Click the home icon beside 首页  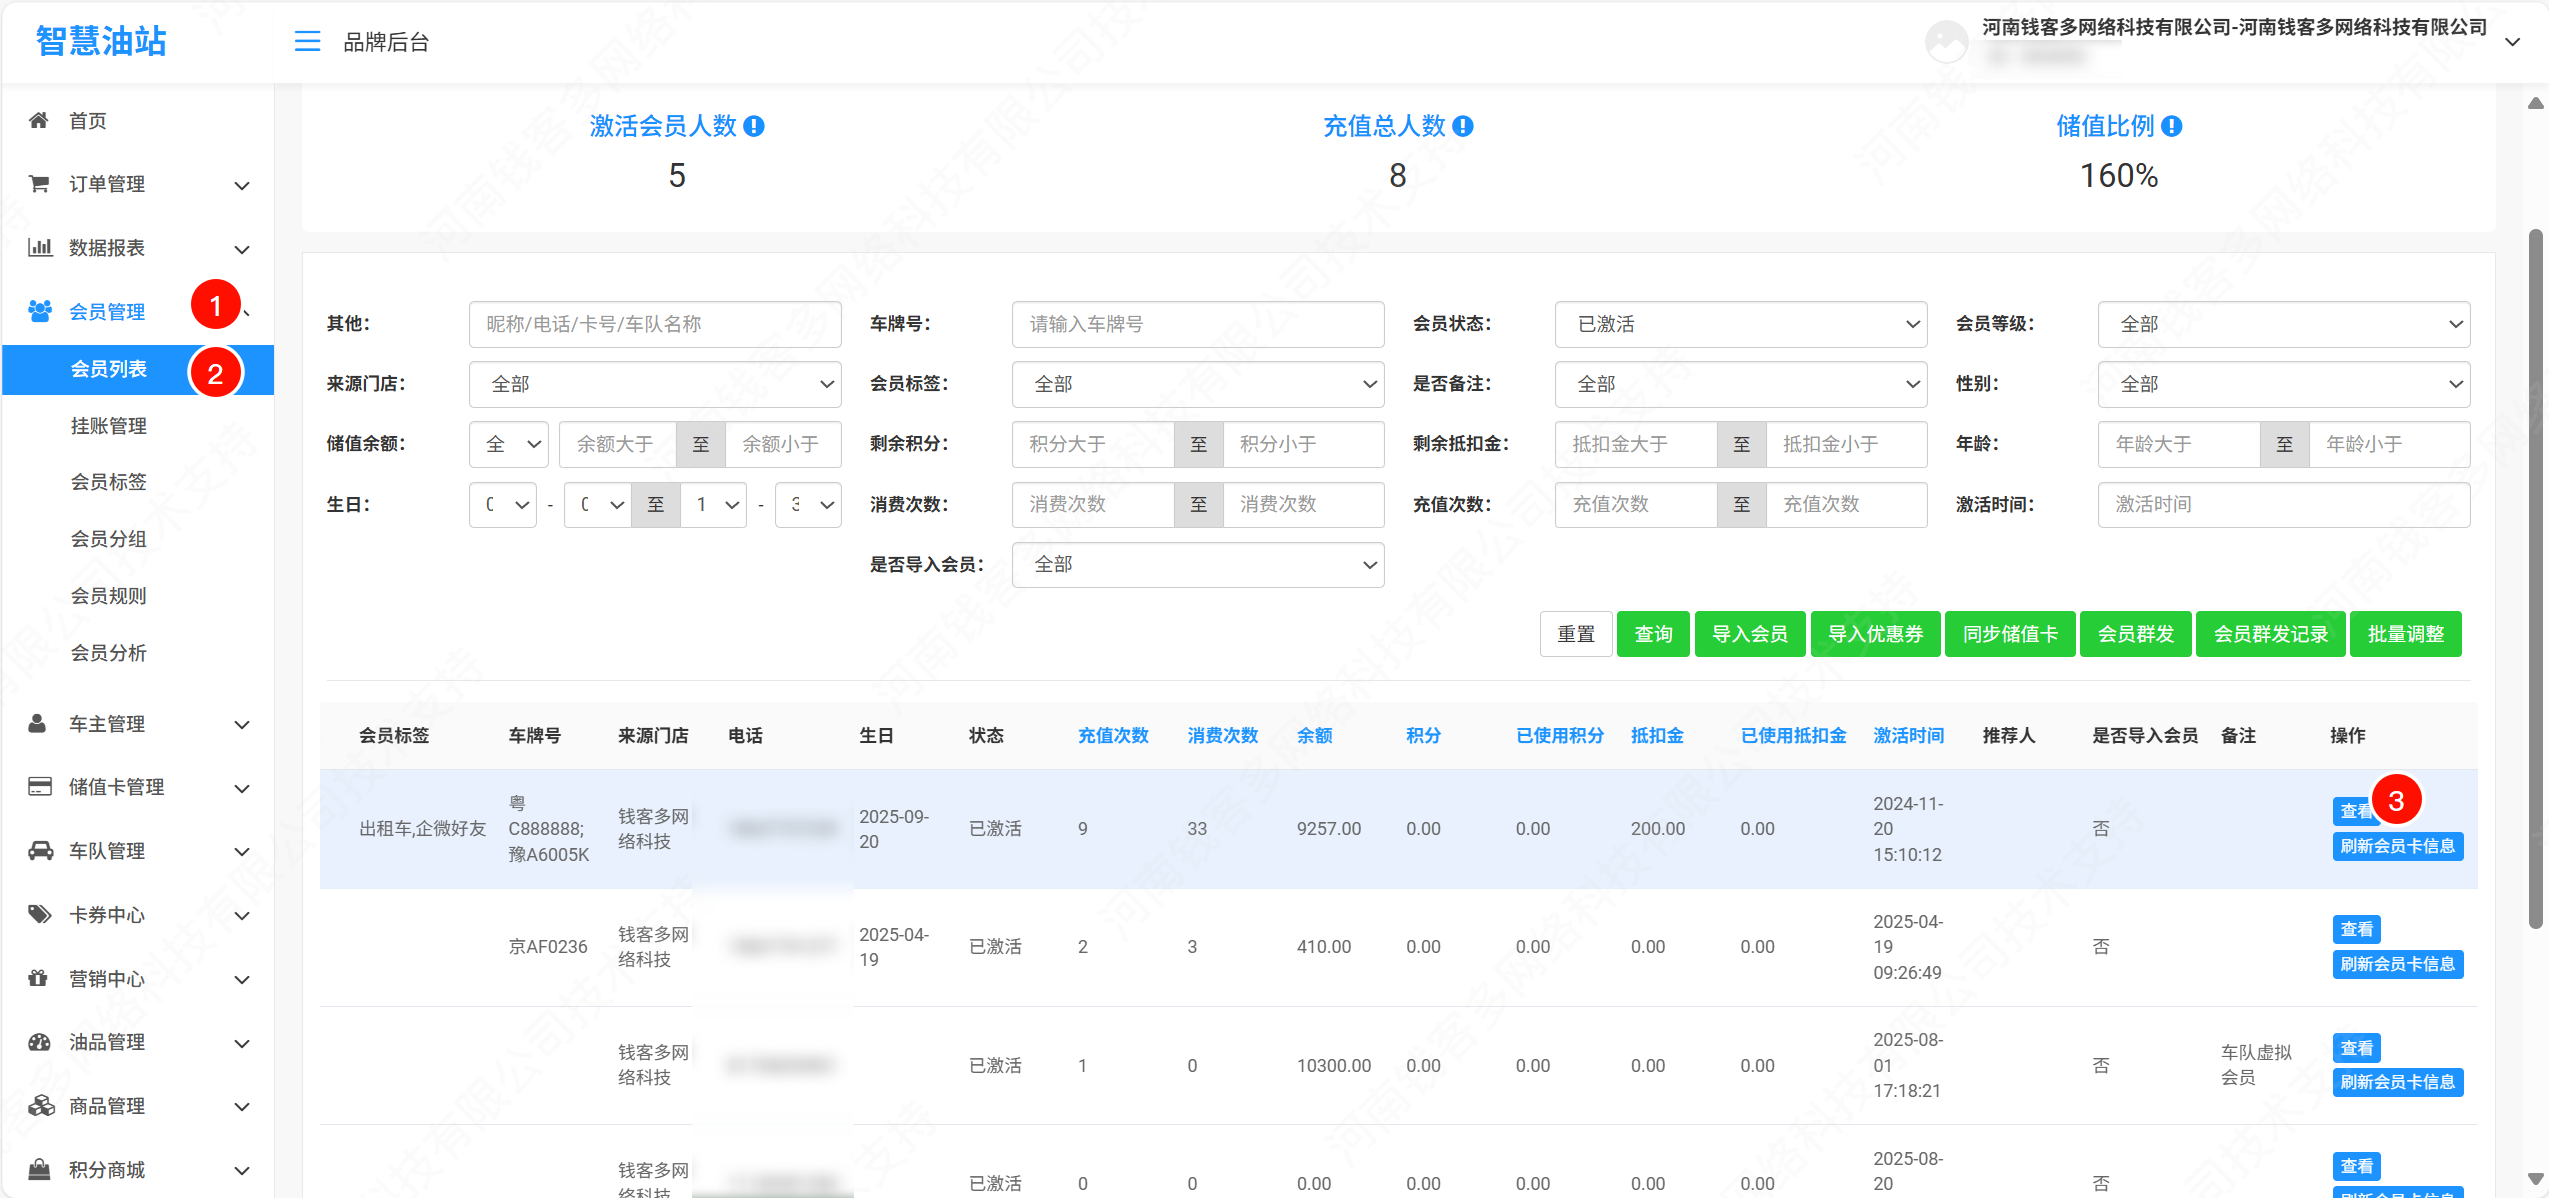point(39,121)
